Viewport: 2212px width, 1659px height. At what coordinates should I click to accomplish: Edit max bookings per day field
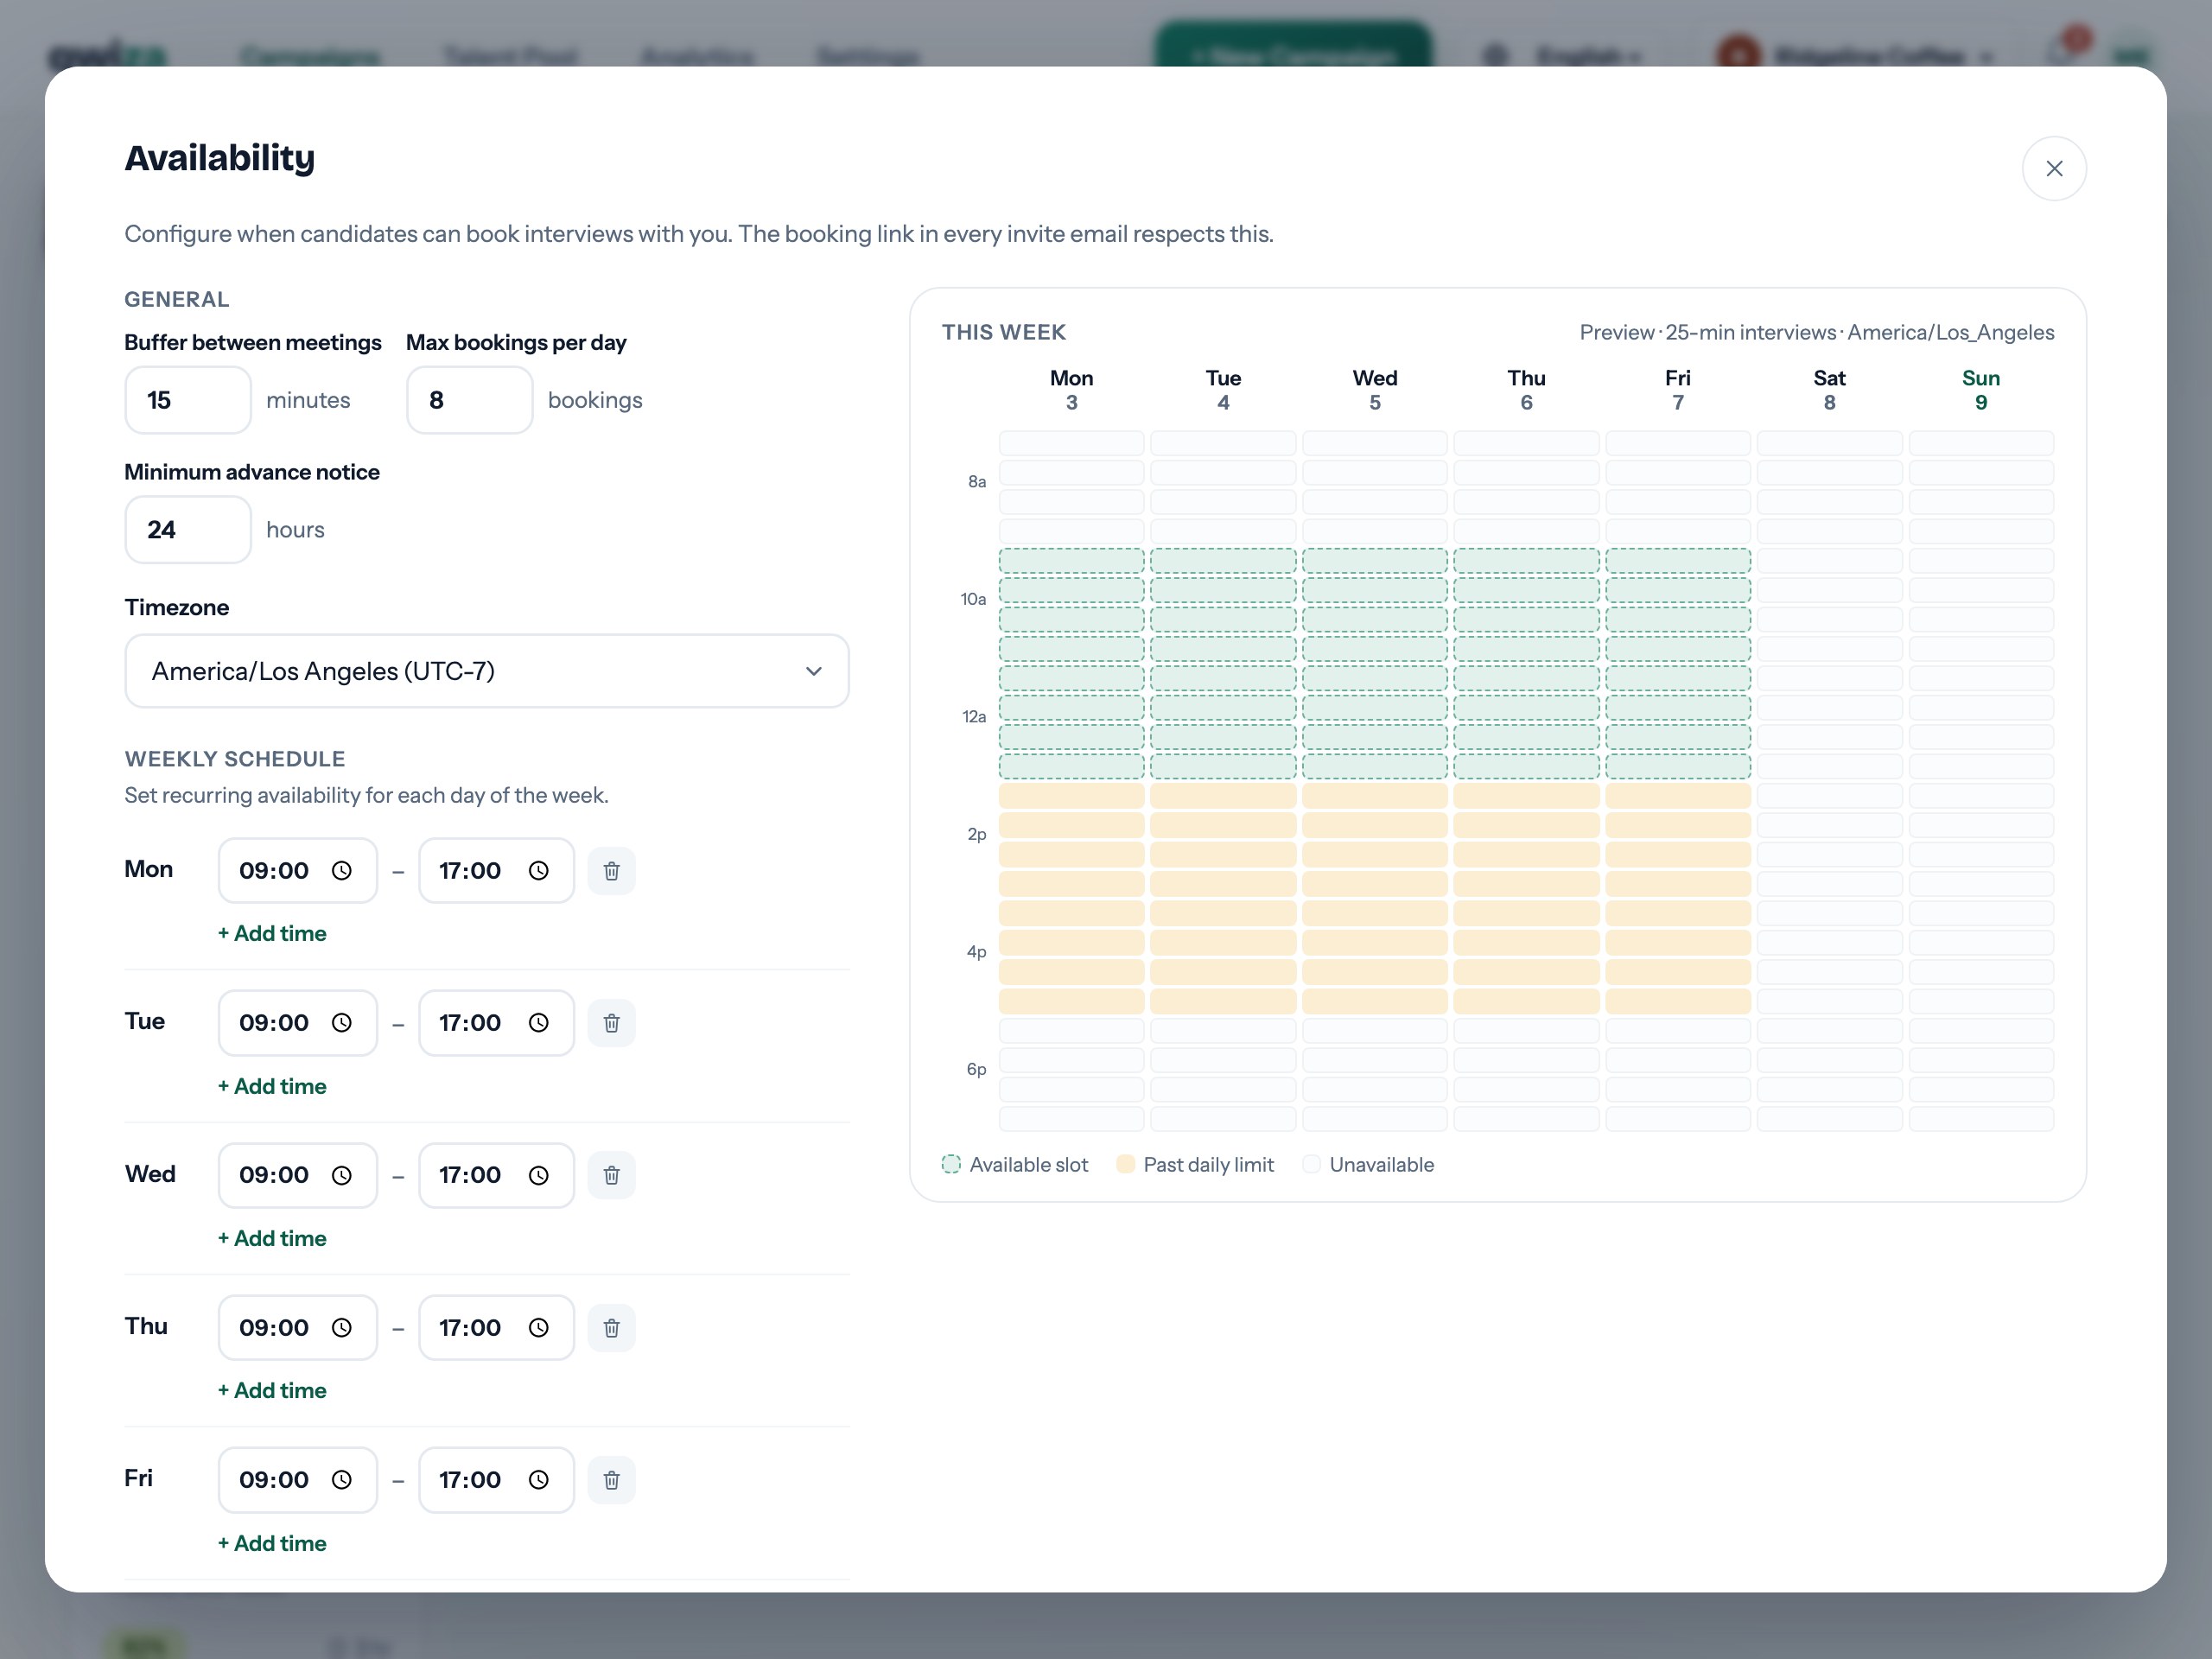click(x=470, y=400)
